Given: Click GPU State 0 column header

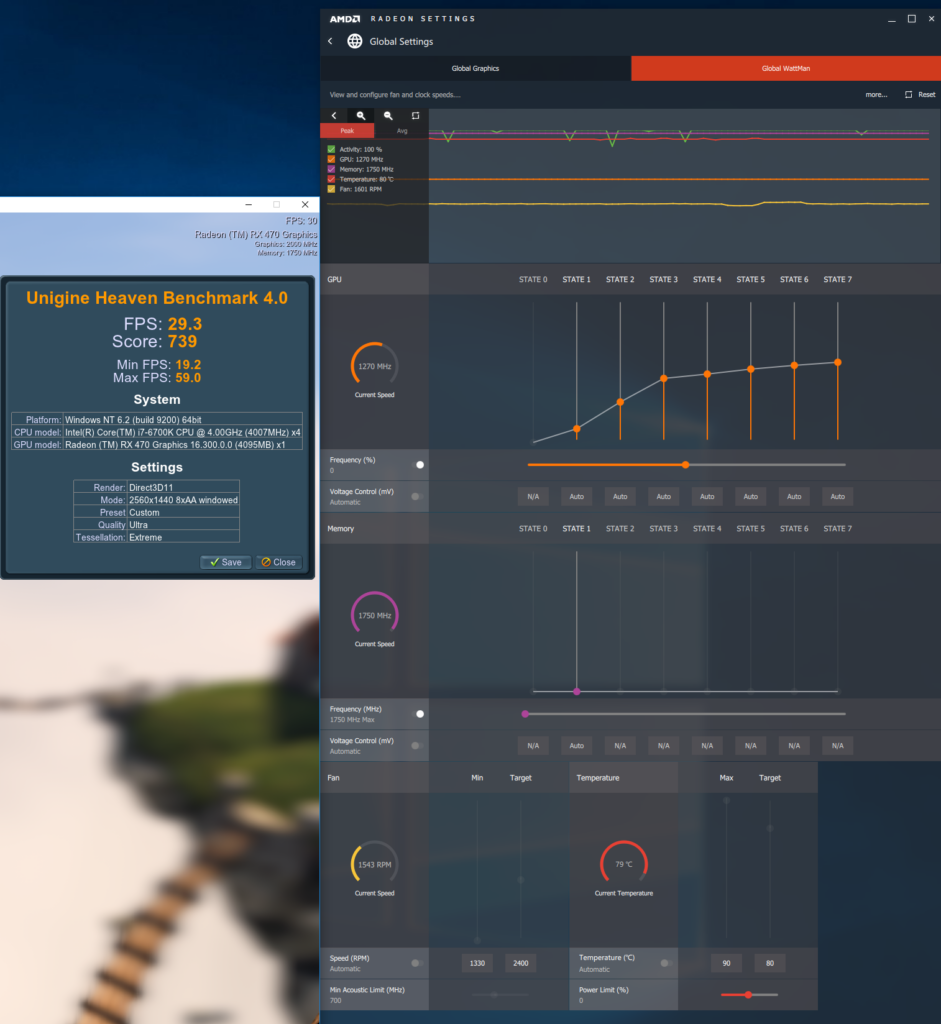Looking at the screenshot, I should [533, 280].
